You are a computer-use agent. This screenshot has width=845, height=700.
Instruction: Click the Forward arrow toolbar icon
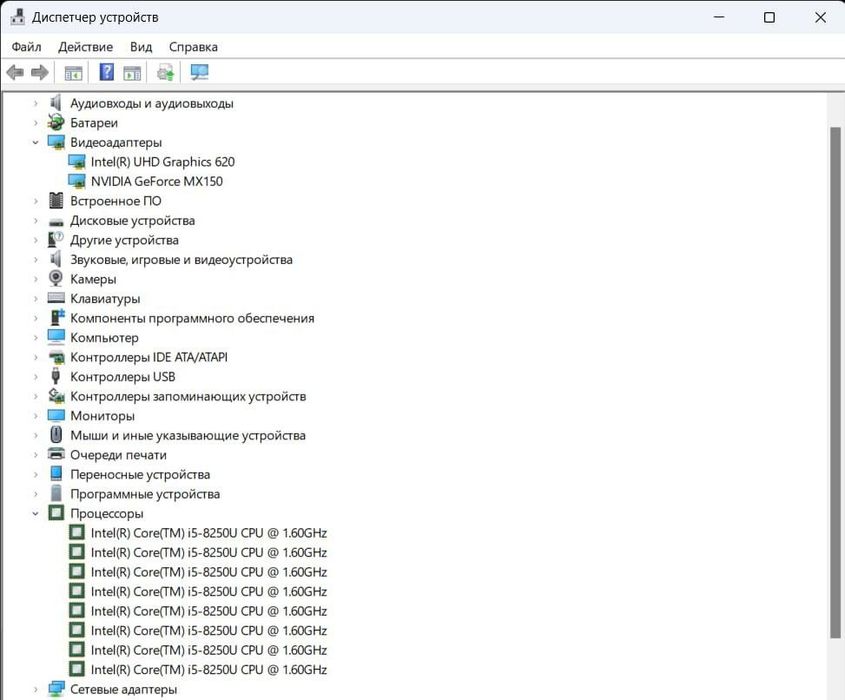[40, 72]
